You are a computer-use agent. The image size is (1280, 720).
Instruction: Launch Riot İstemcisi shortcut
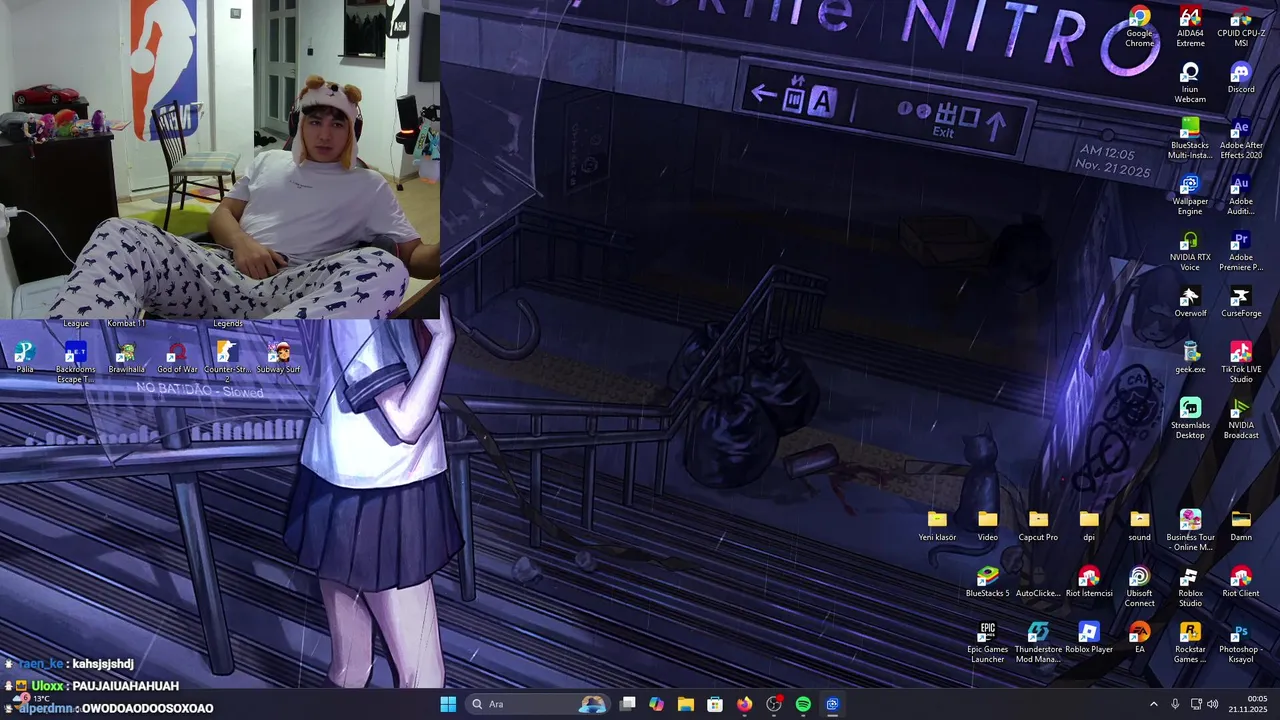[1089, 582]
